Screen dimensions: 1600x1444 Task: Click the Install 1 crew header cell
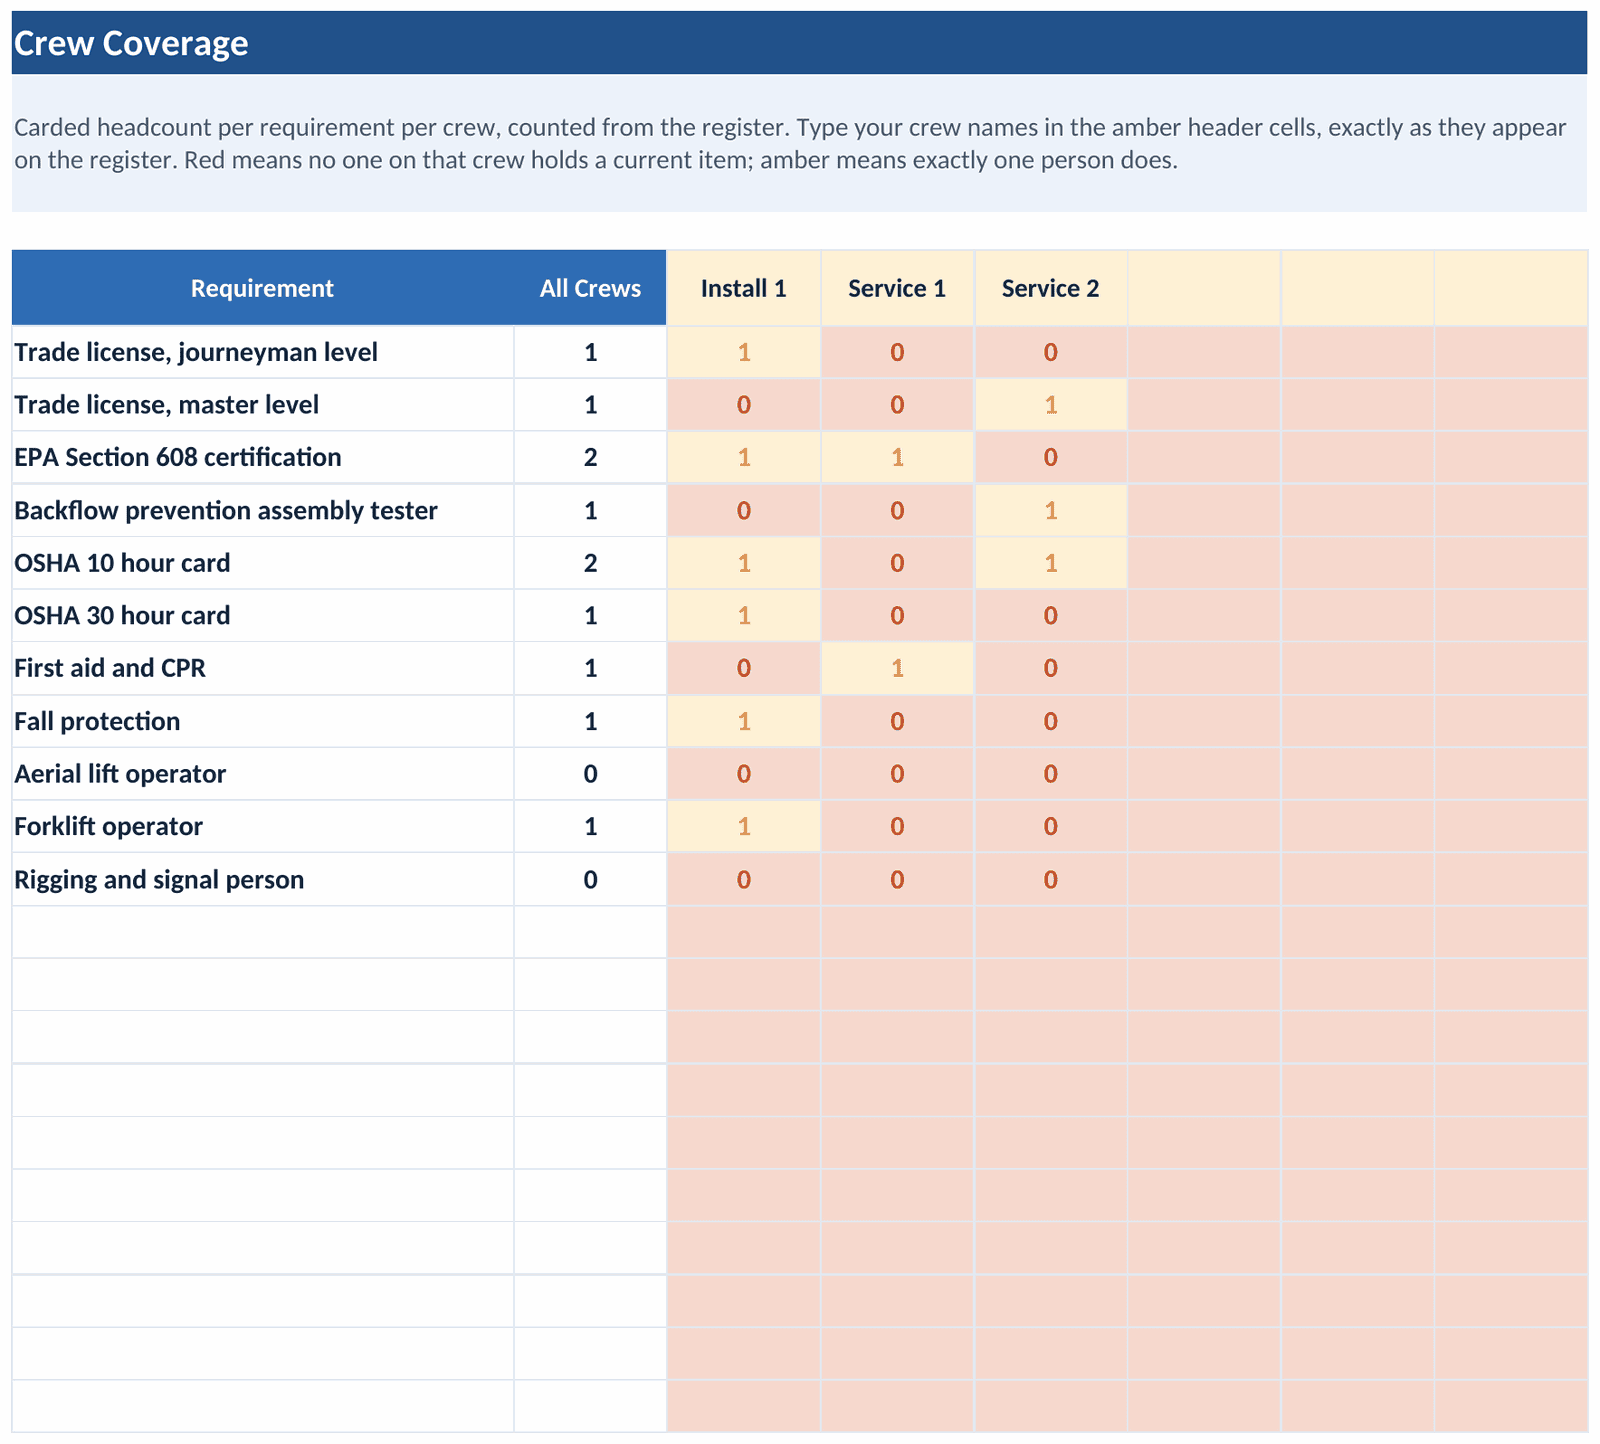(744, 288)
